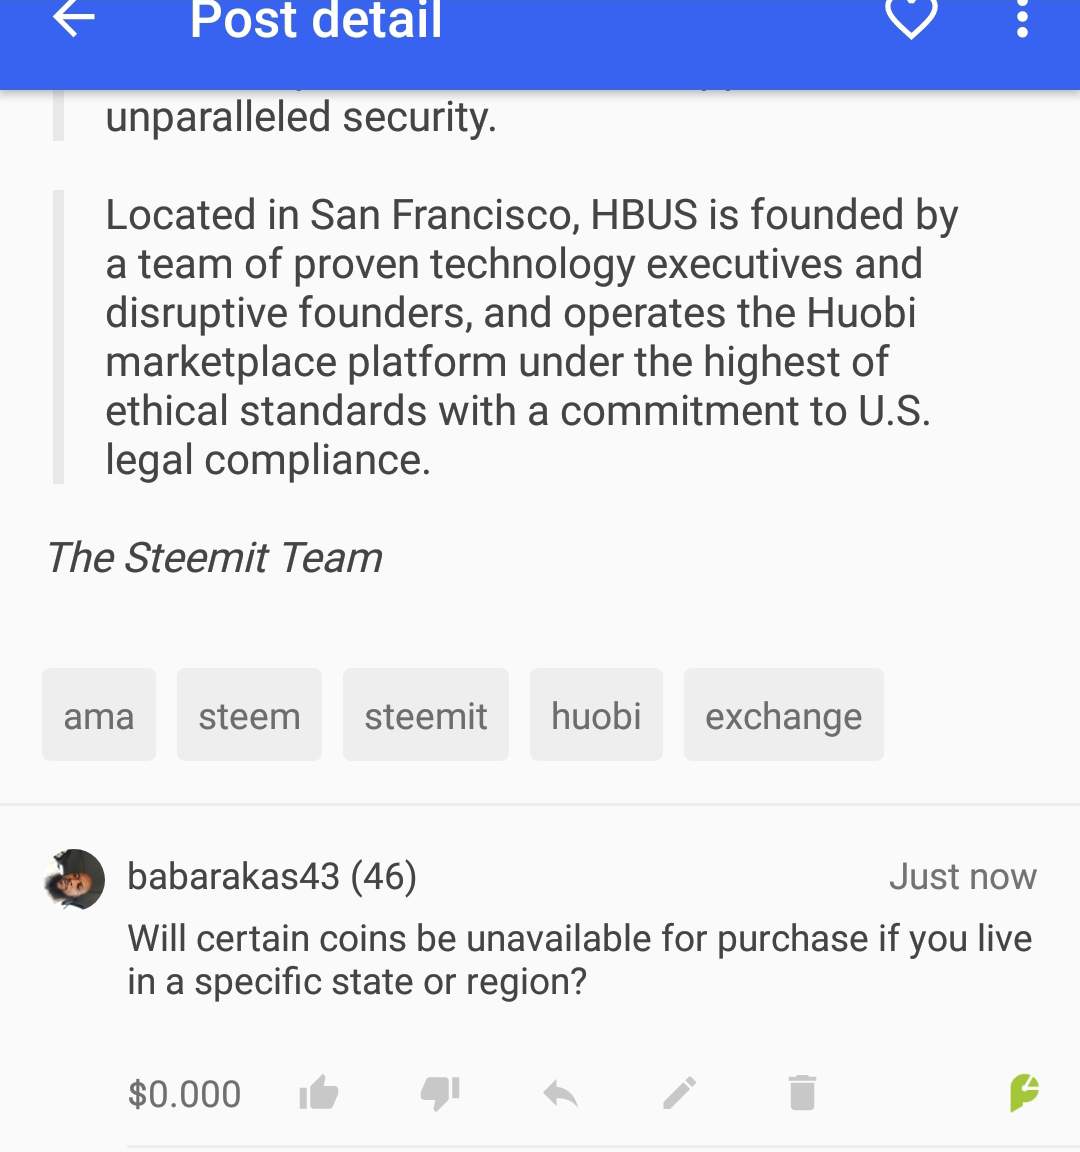
Task: Downvote the comment with thumbs-down icon
Action: click(x=440, y=1093)
